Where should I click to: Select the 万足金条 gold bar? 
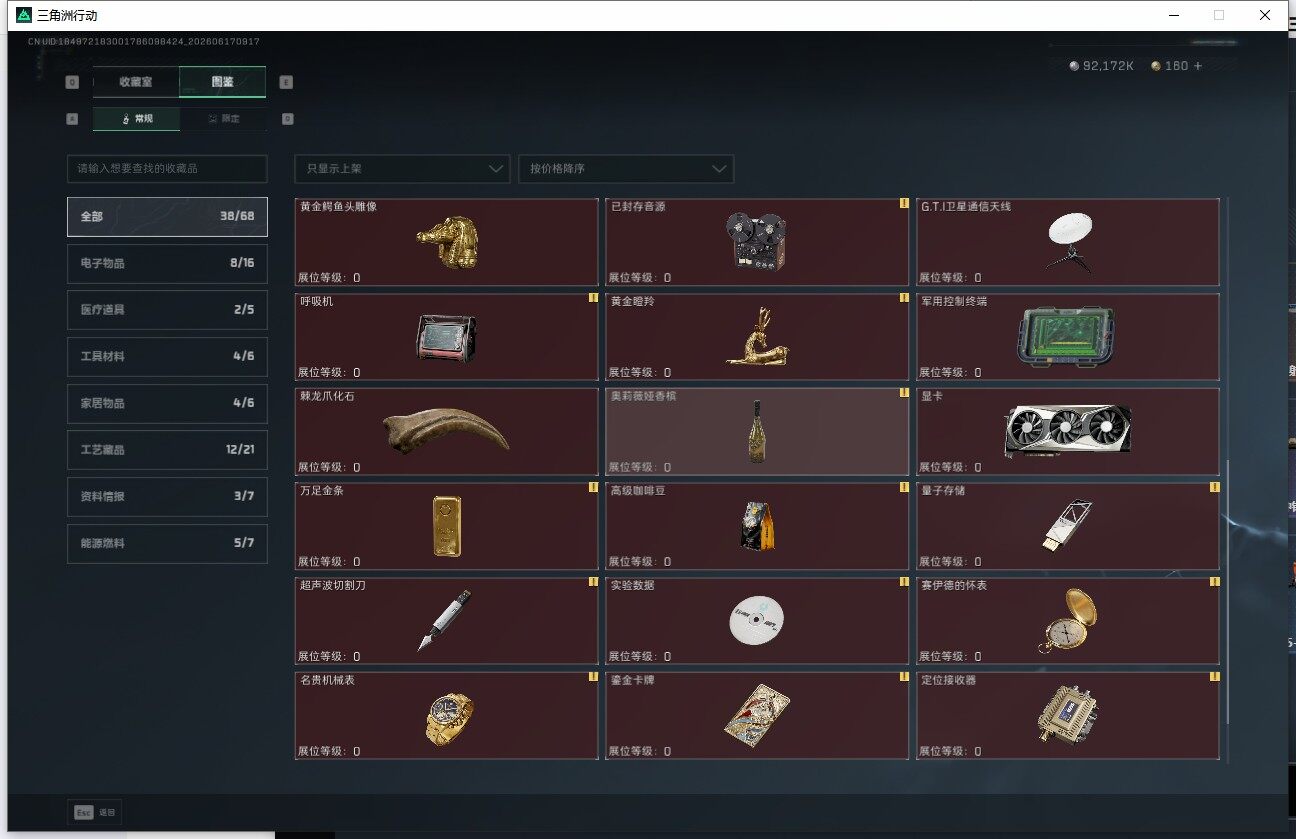pos(447,526)
